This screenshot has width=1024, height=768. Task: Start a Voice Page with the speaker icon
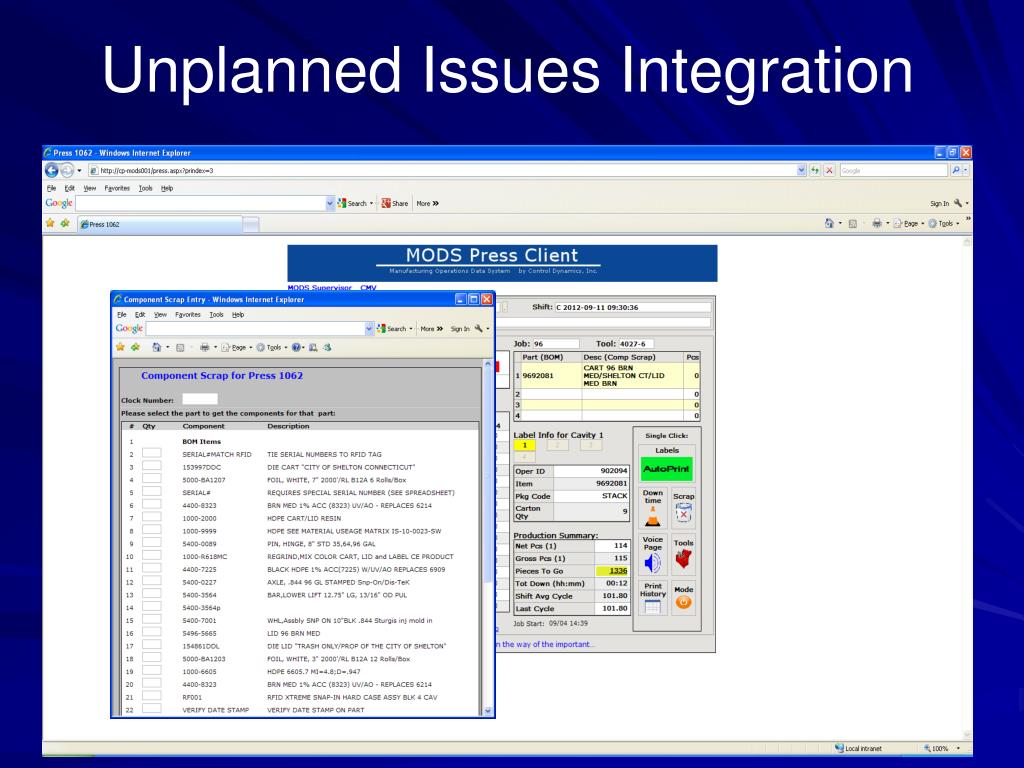coord(652,564)
